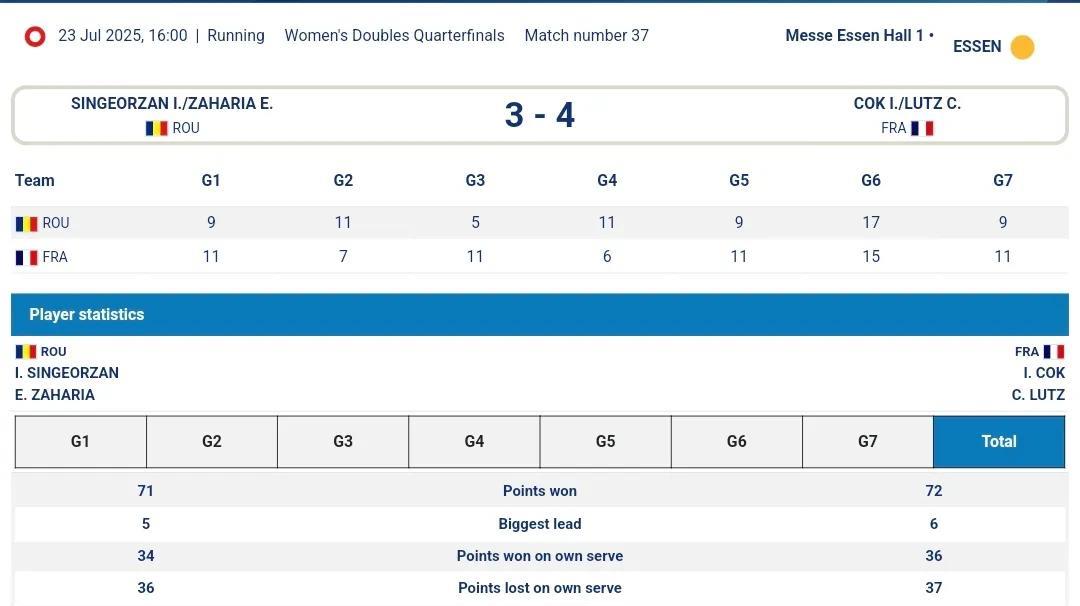Click the SINGEORZAN I./ZAHARIA E. team name
The width and height of the screenshot is (1080, 606).
(172, 104)
